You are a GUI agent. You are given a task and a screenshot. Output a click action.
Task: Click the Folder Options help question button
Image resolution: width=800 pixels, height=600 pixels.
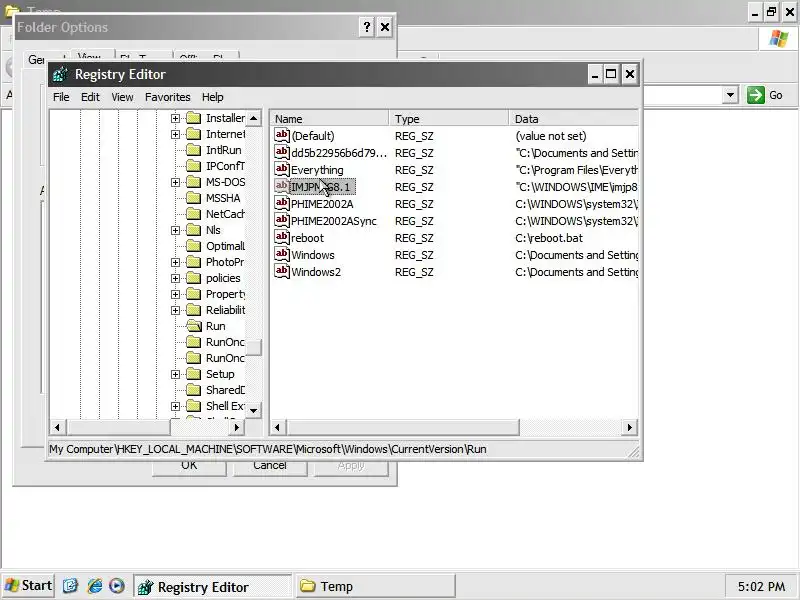[x=366, y=27]
